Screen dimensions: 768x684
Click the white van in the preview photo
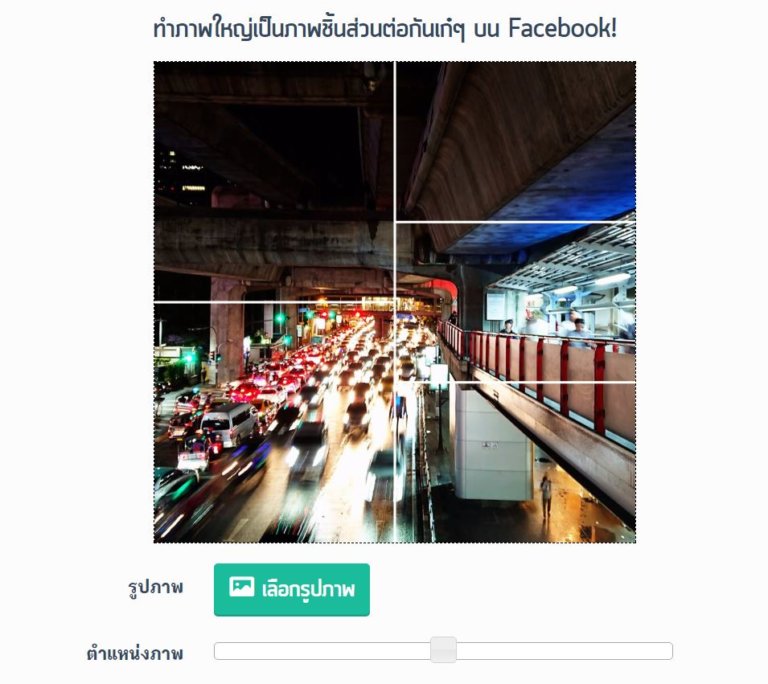coord(230,423)
